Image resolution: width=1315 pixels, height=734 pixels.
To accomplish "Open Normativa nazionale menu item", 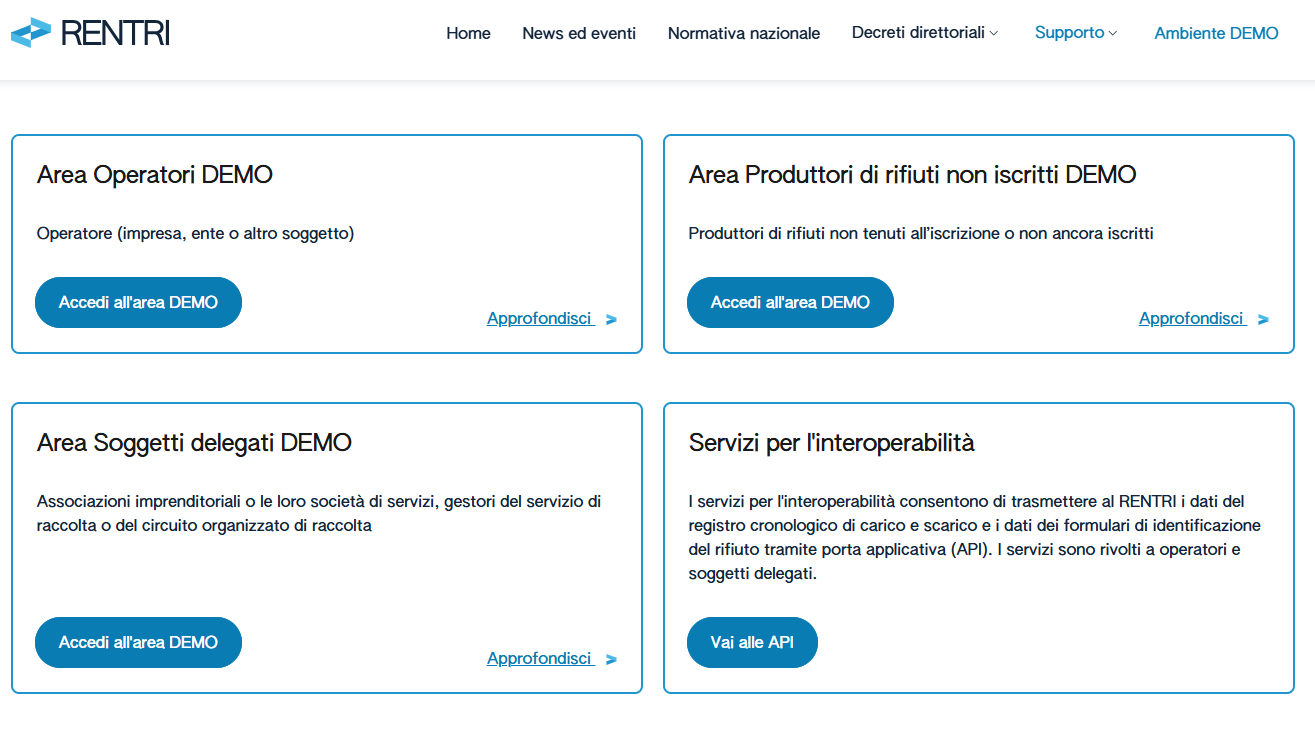I will pos(744,33).
